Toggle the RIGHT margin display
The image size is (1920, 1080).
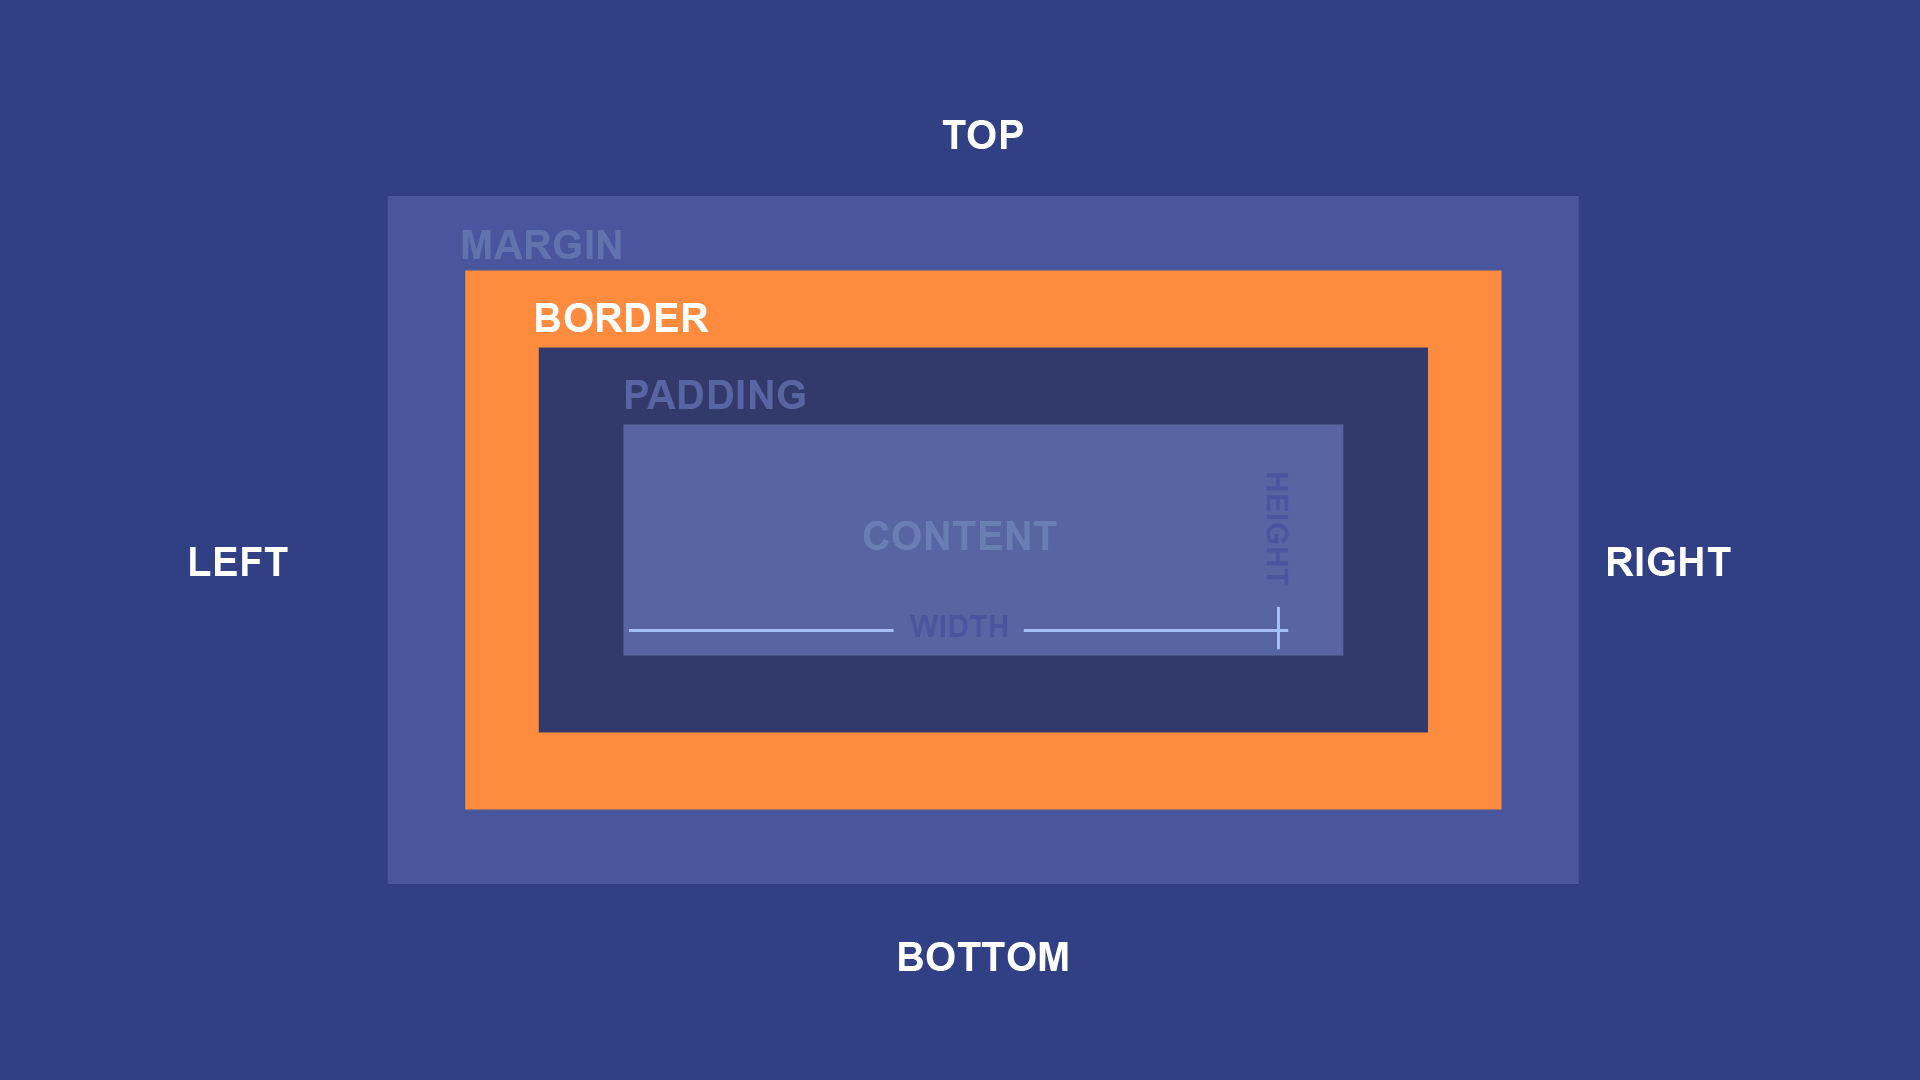[1668, 560]
